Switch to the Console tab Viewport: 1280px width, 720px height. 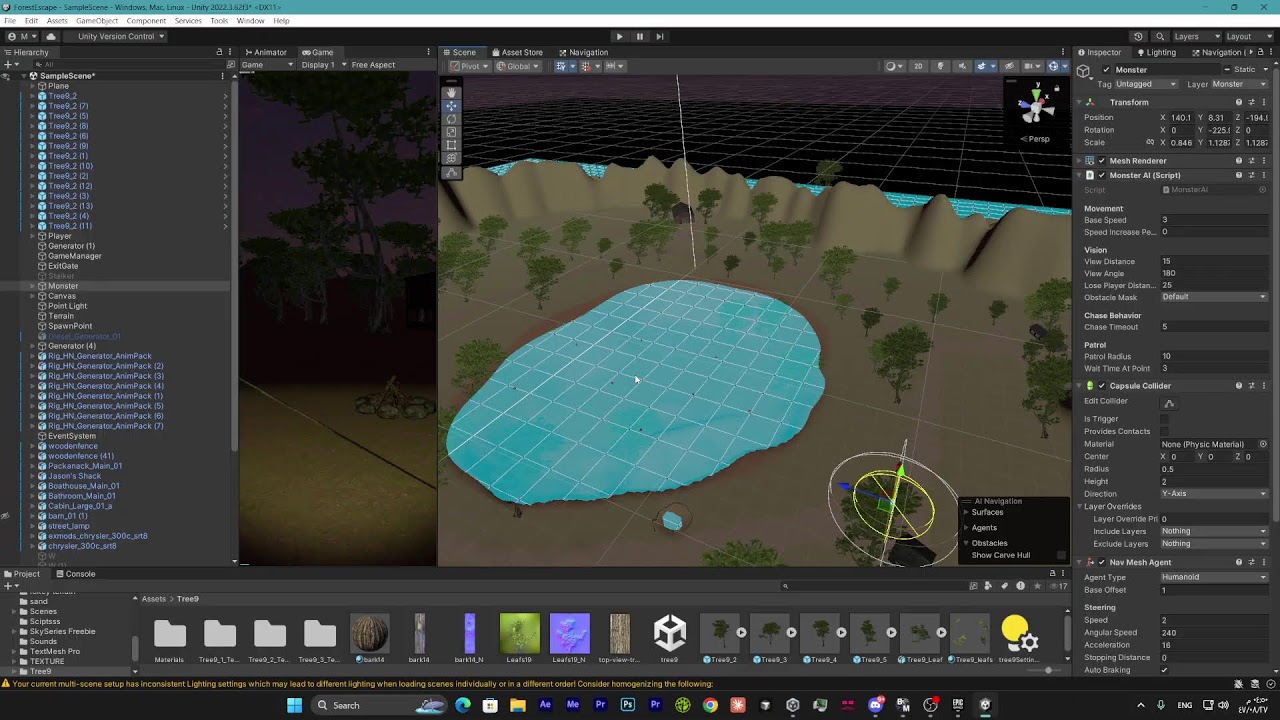coord(75,574)
